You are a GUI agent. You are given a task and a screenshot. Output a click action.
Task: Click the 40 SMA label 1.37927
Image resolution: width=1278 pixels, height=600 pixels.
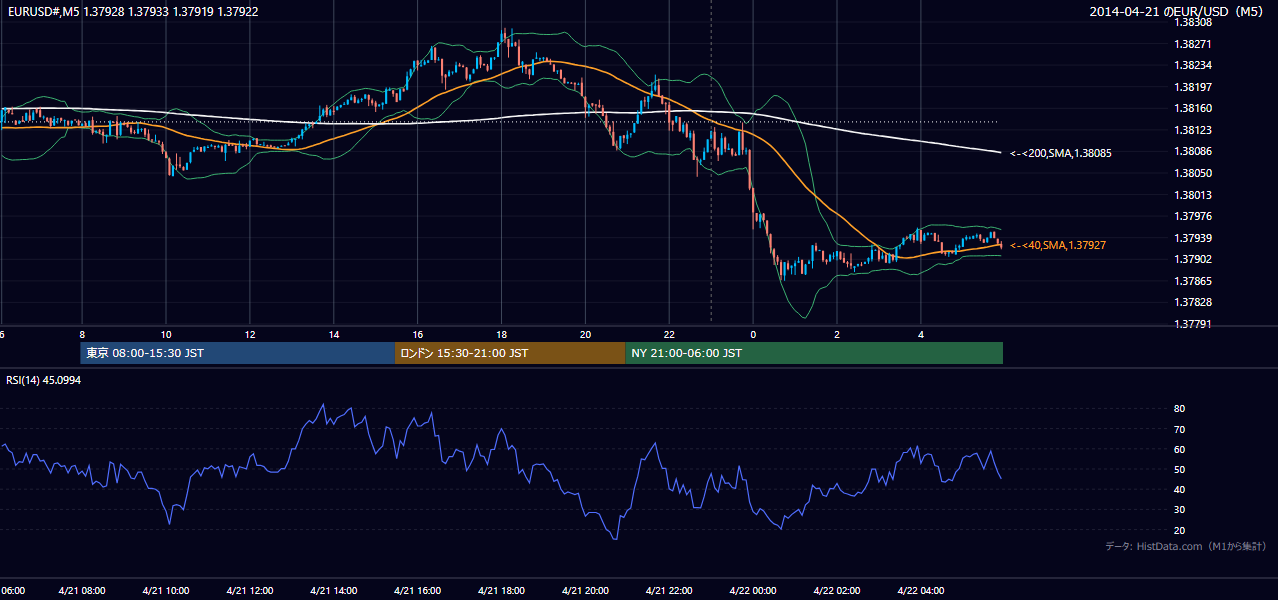pyautogui.click(x=1057, y=245)
